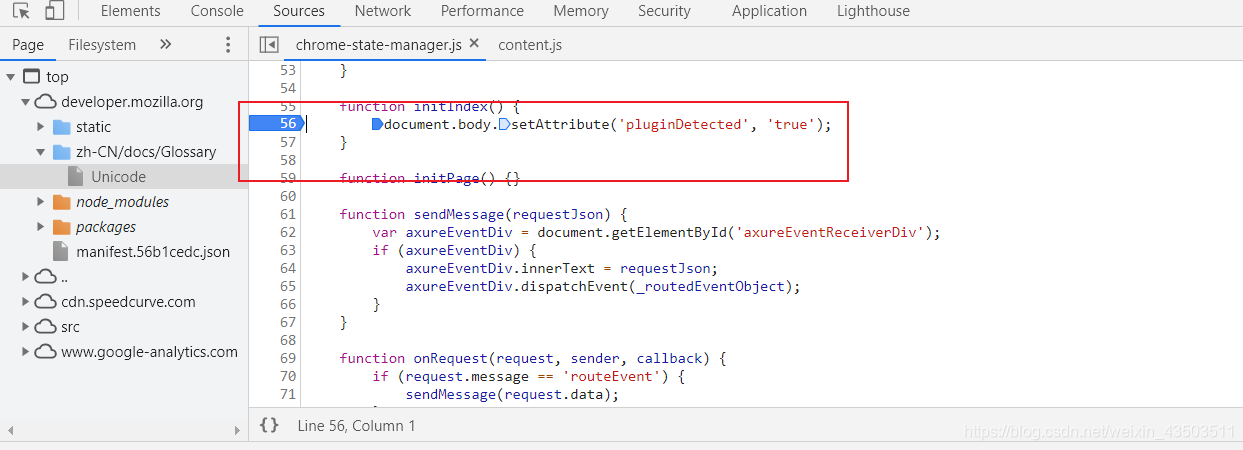Set a breakpoint on line 62

click(287, 232)
